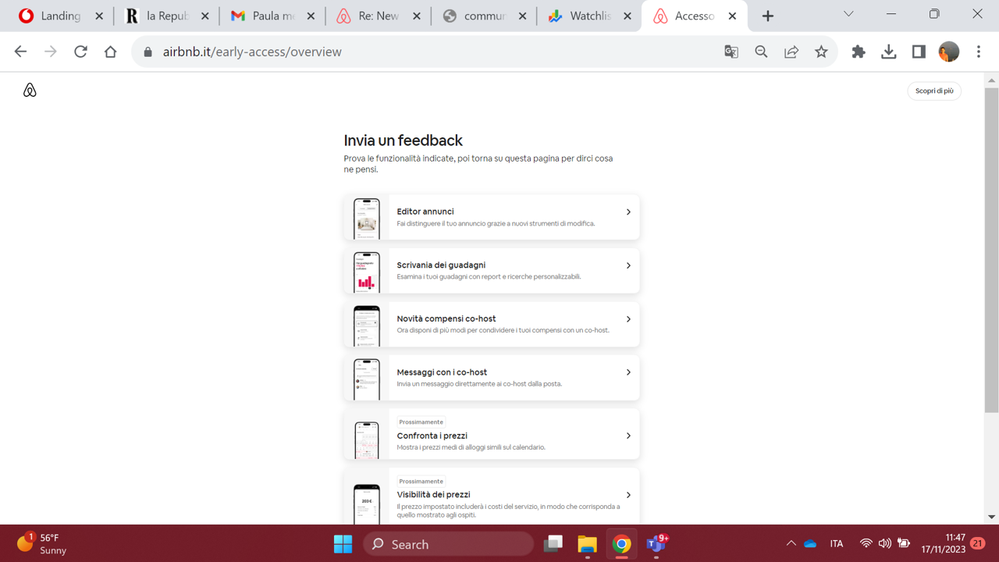Viewport: 999px width, 562px height.
Task: Open File Explorer from the taskbar
Action: click(587, 544)
